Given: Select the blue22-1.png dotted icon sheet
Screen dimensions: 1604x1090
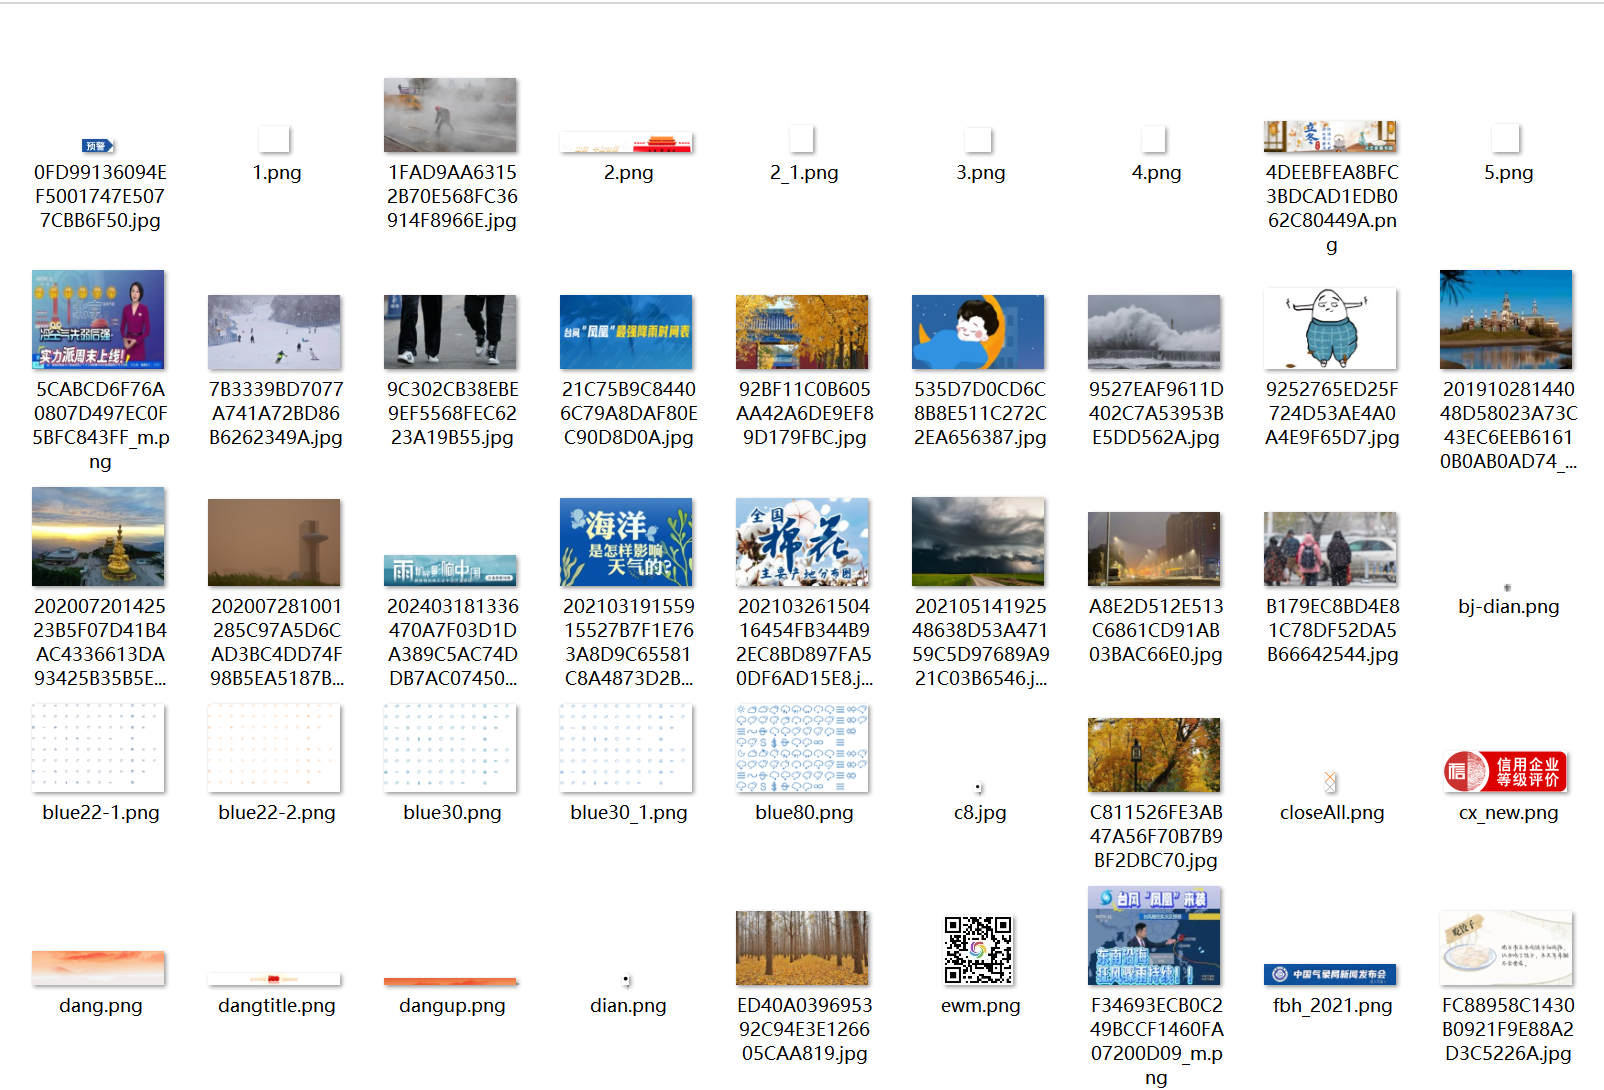Looking at the screenshot, I should pyautogui.click(x=98, y=748).
